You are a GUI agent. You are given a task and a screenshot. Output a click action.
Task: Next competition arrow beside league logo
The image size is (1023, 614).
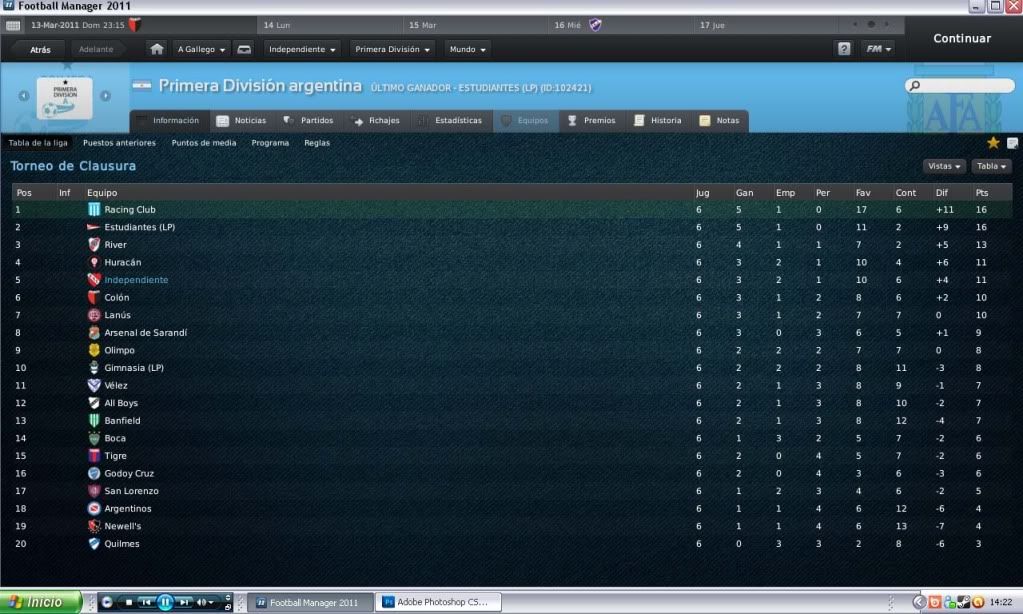tap(105, 96)
